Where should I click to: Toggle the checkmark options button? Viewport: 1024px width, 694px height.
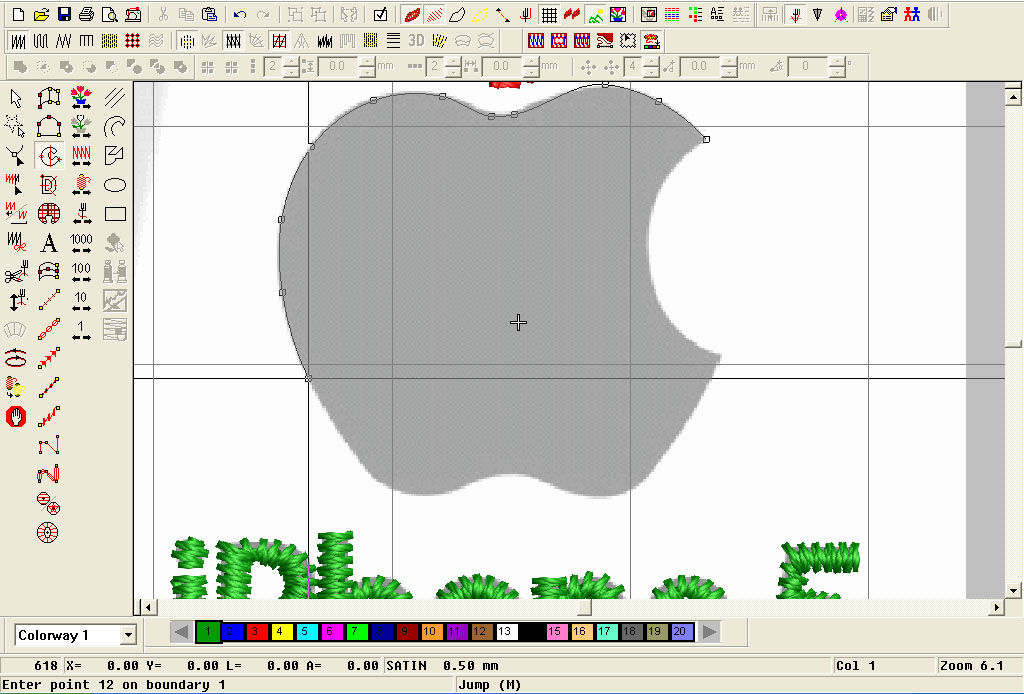pyautogui.click(x=380, y=14)
